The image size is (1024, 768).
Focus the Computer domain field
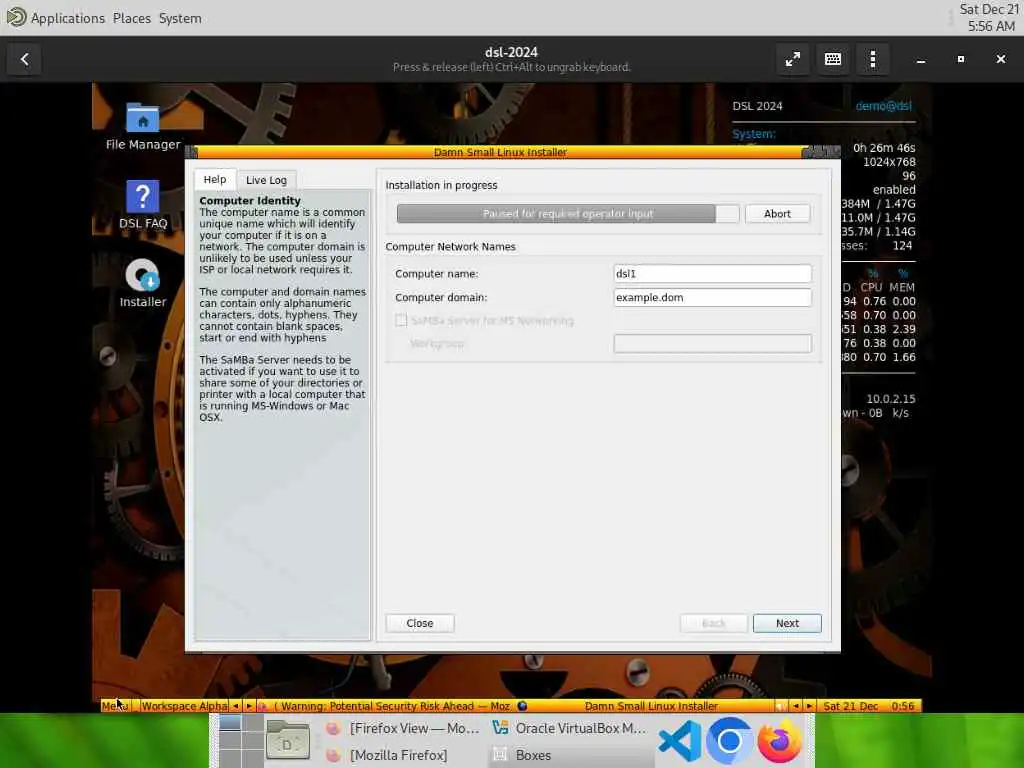point(712,297)
